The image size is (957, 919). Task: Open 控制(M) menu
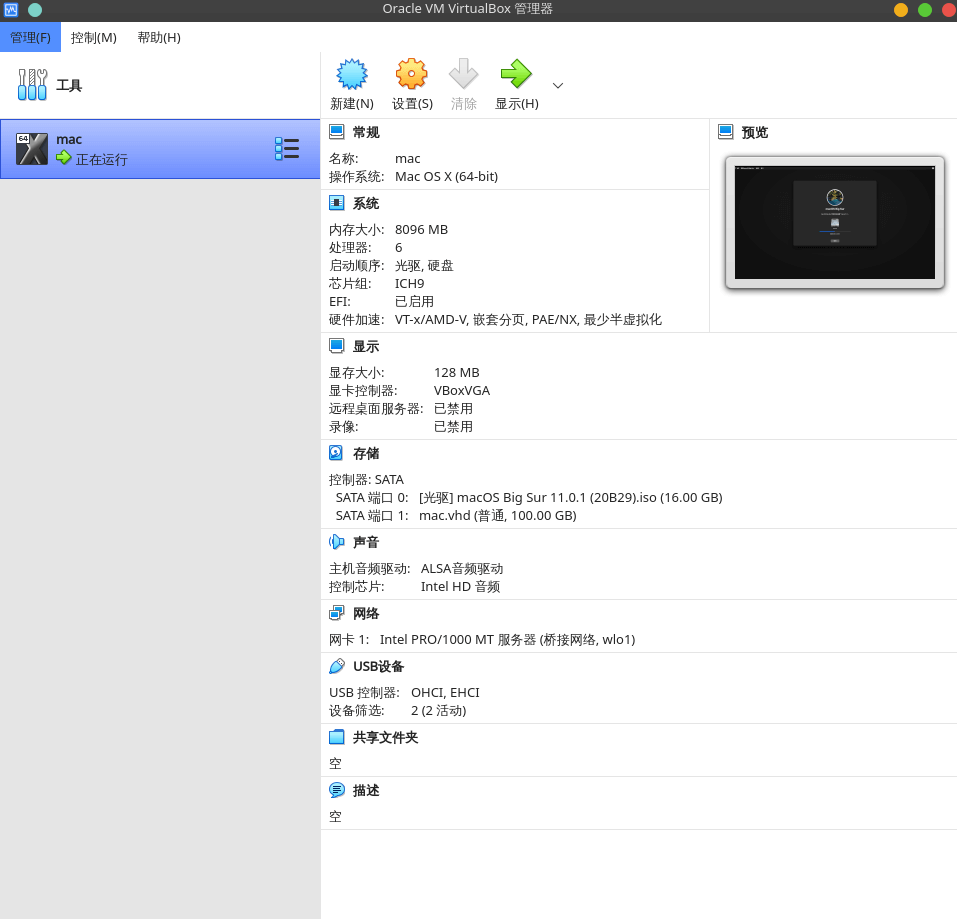click(93, 37)
